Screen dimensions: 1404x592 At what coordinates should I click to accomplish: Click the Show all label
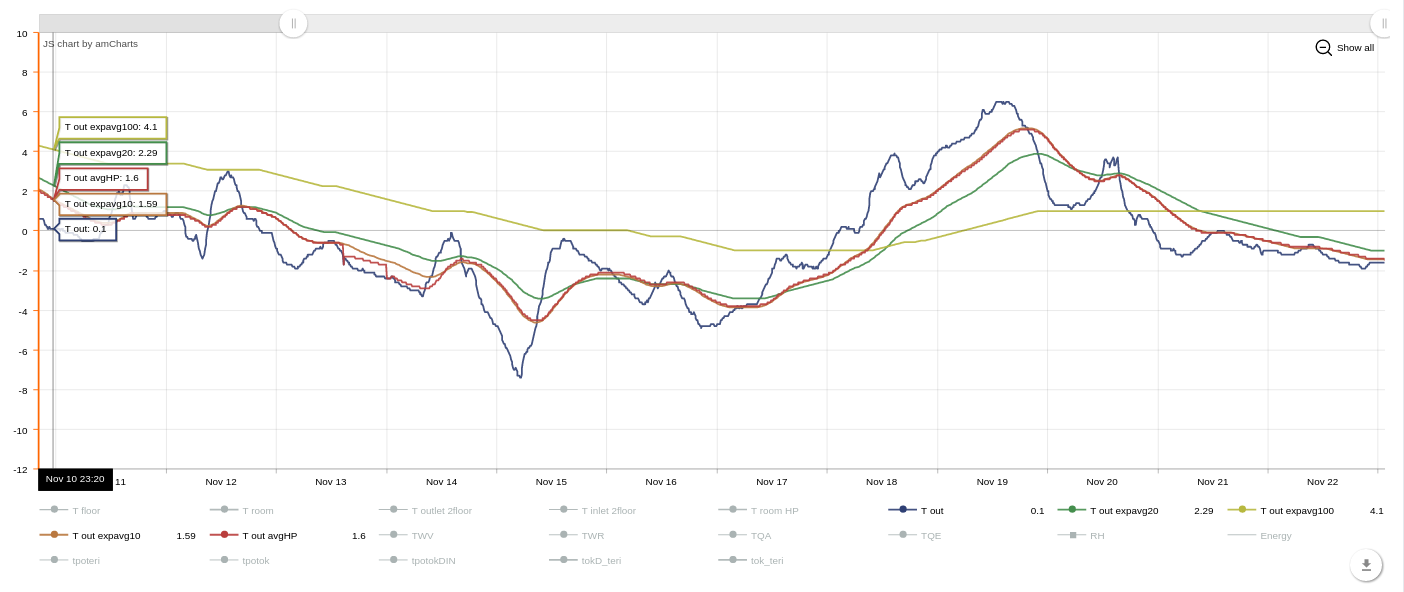point(1355,48)
